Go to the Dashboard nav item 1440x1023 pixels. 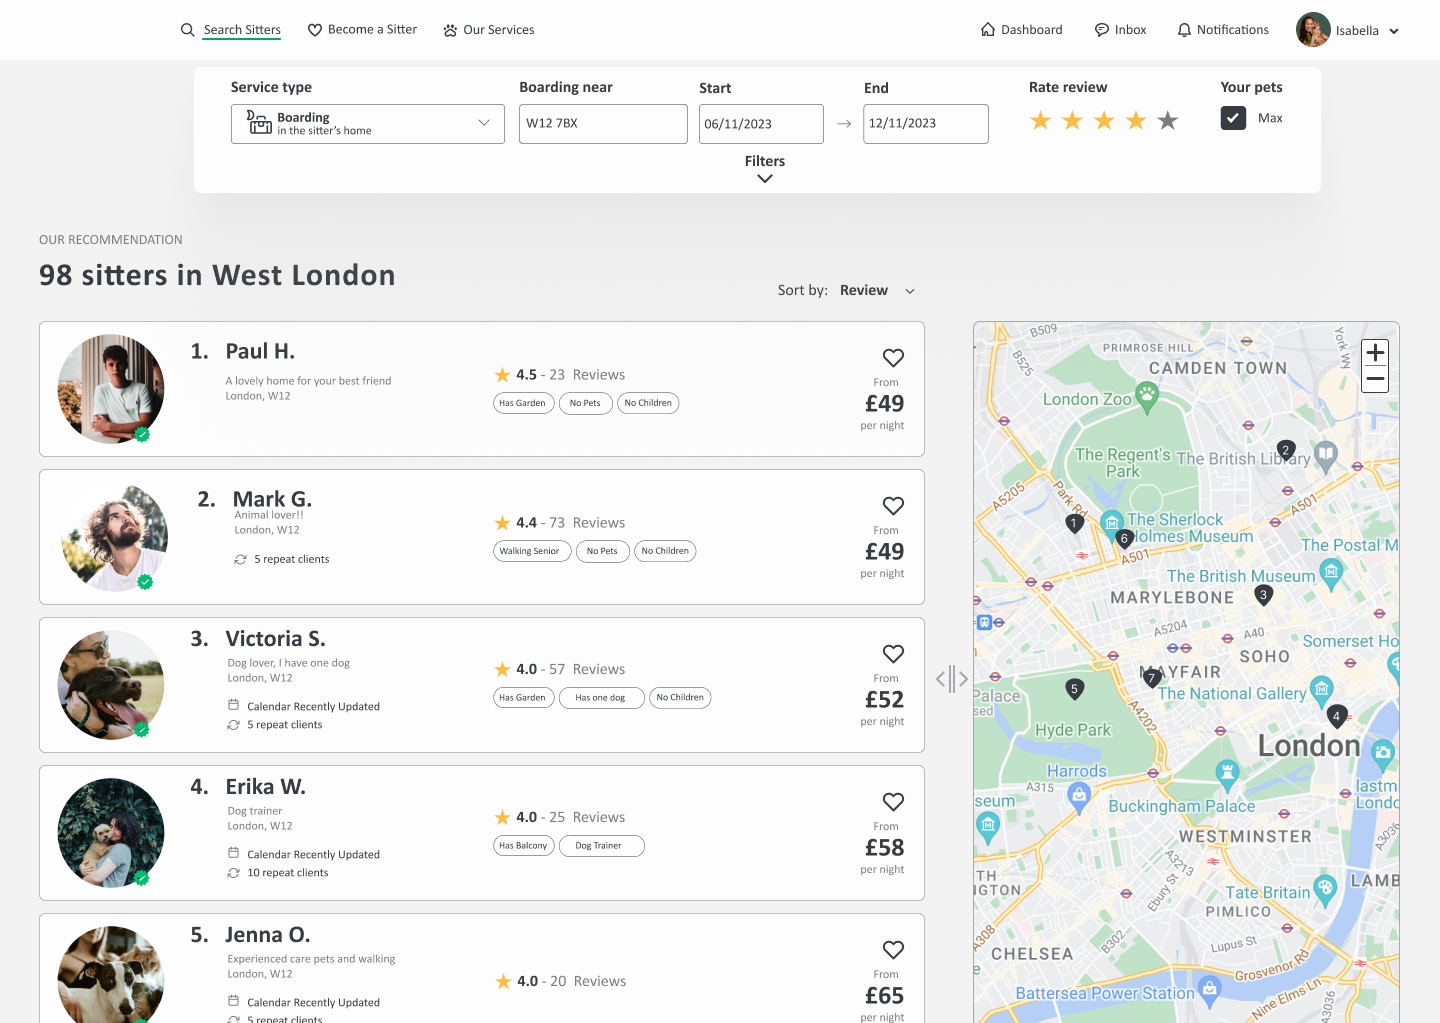point(1032,30)
